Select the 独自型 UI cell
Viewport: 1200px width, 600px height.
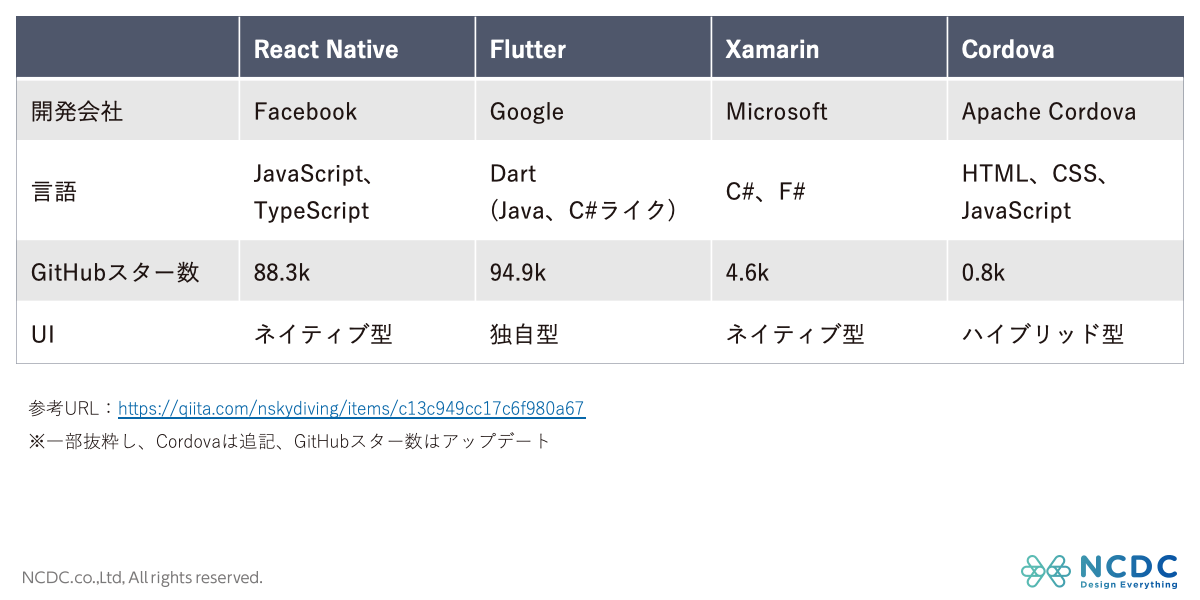524,334
